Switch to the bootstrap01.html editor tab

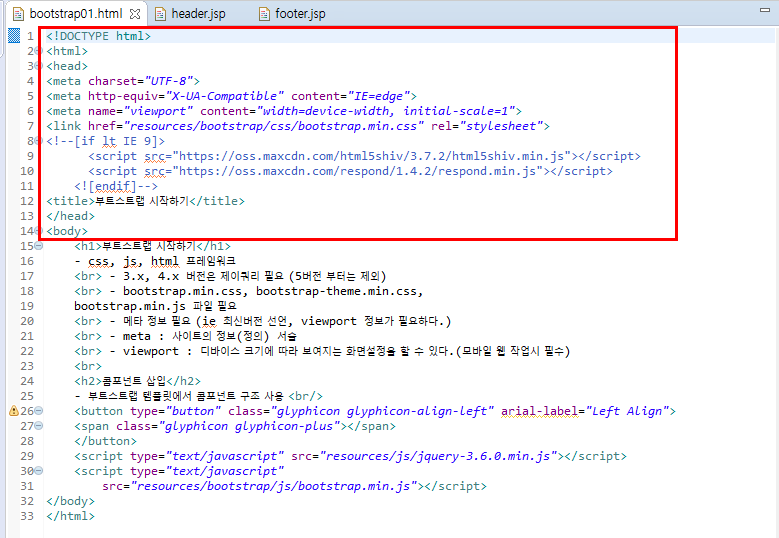pos(76,13)
